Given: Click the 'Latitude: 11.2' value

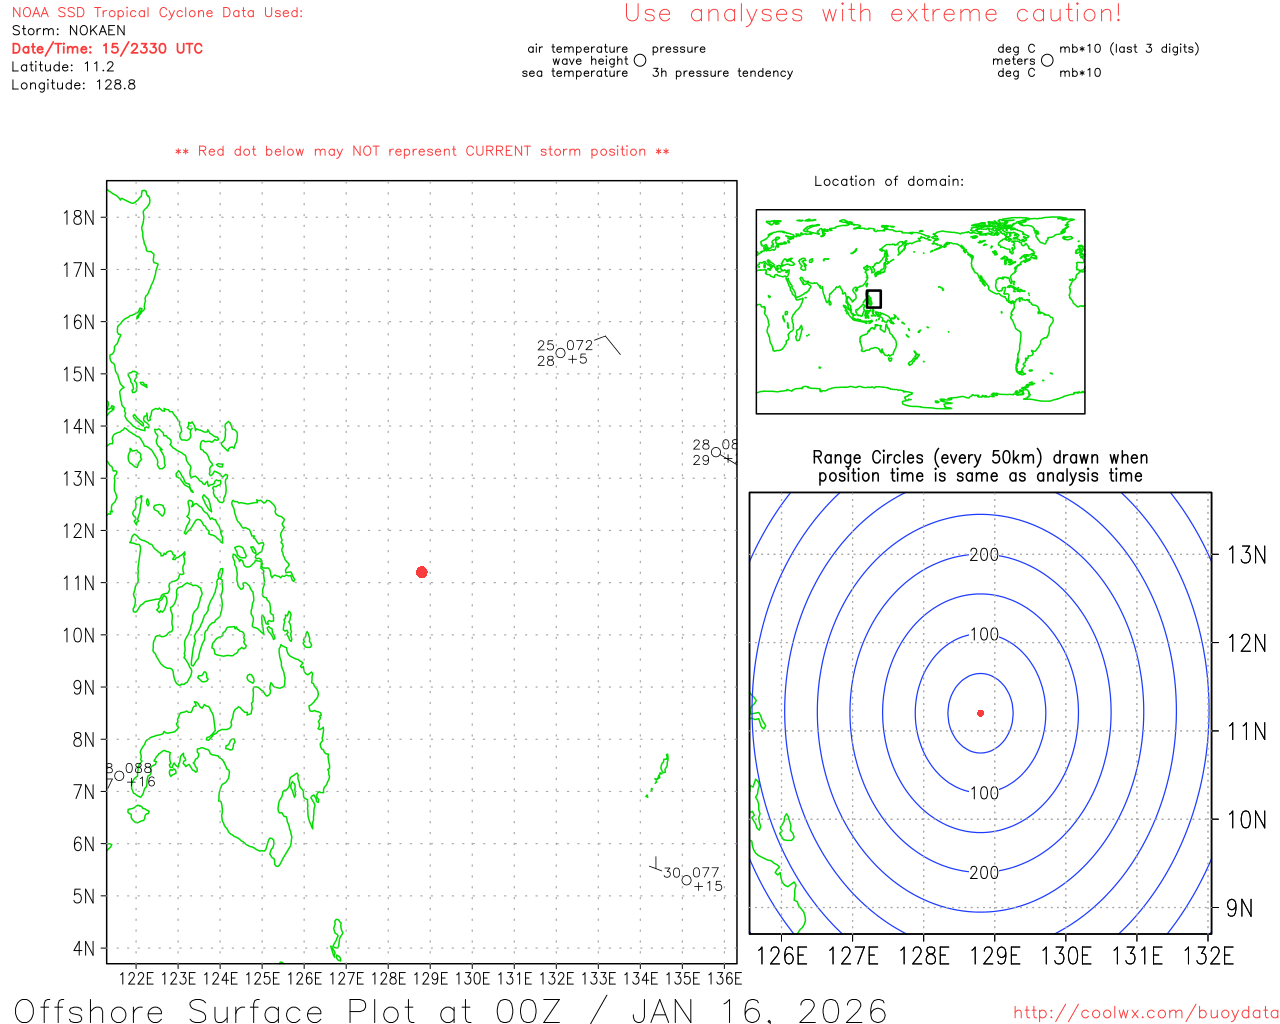Looking at the screenshot, I should [63, 67].
